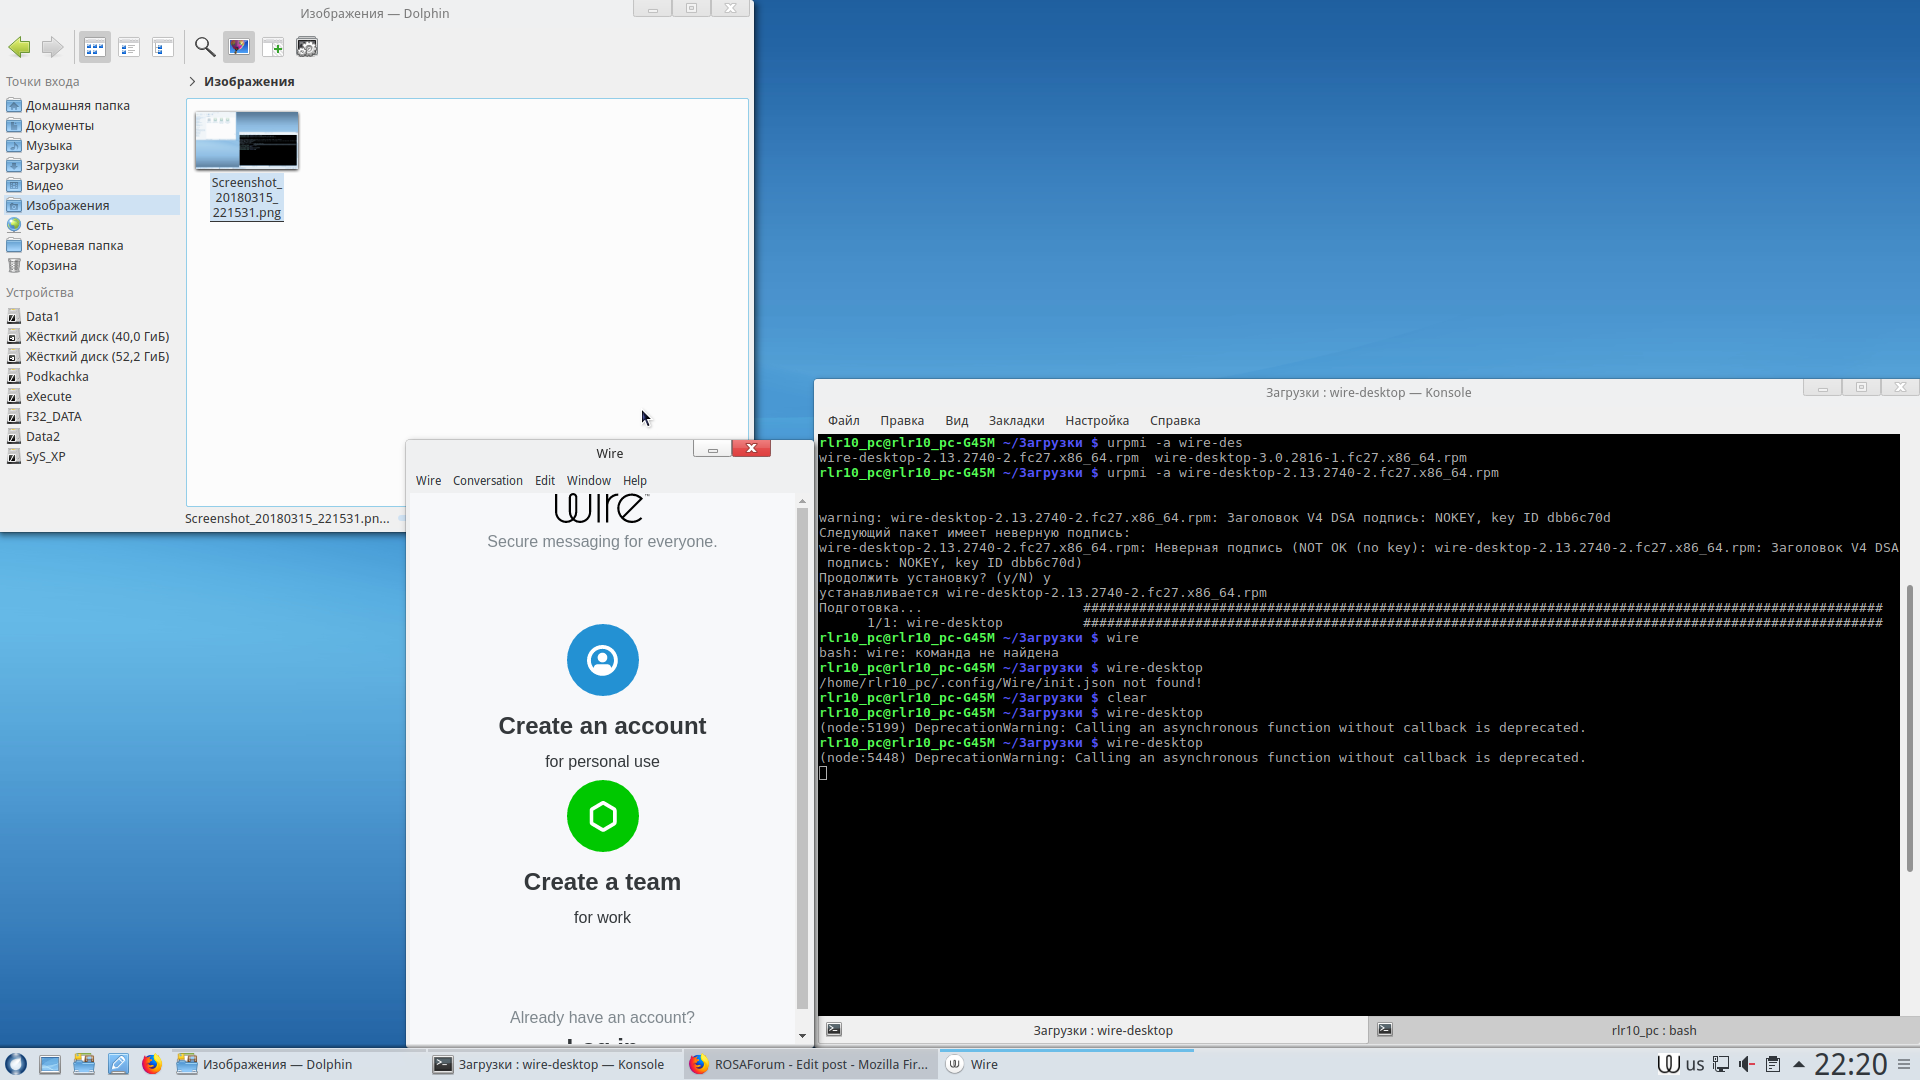Open Загрузки in Dolphin's places panel
This screenshot has height=1080, width=1920.
52,166
